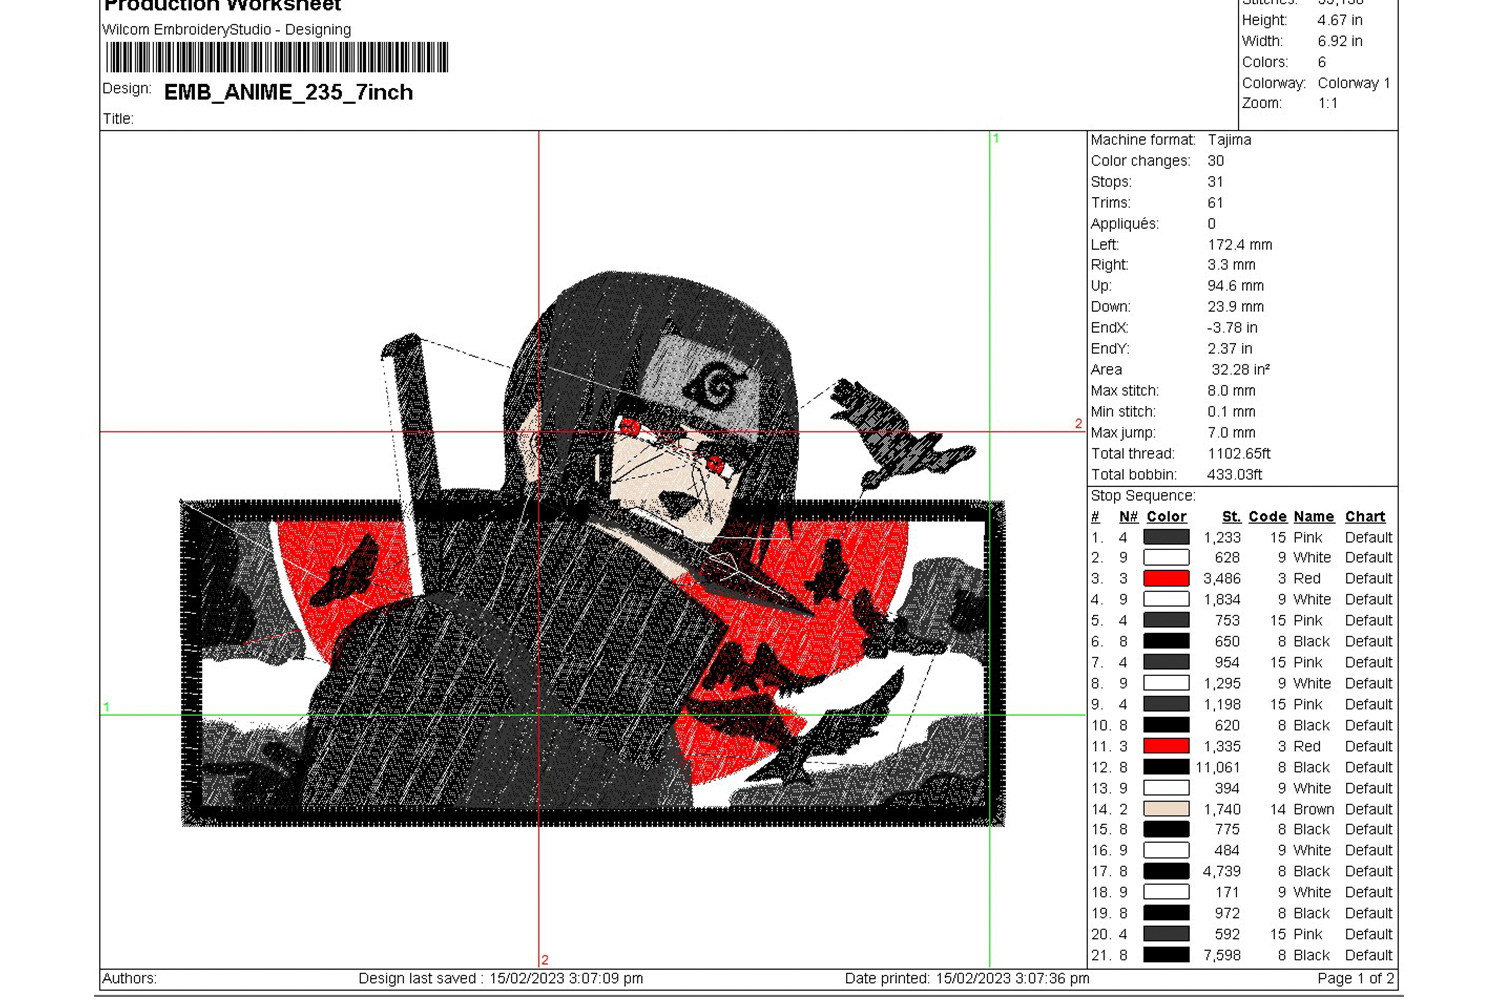Click the underlined Name column header
1502x1000 pixels.
point(1313,517)
